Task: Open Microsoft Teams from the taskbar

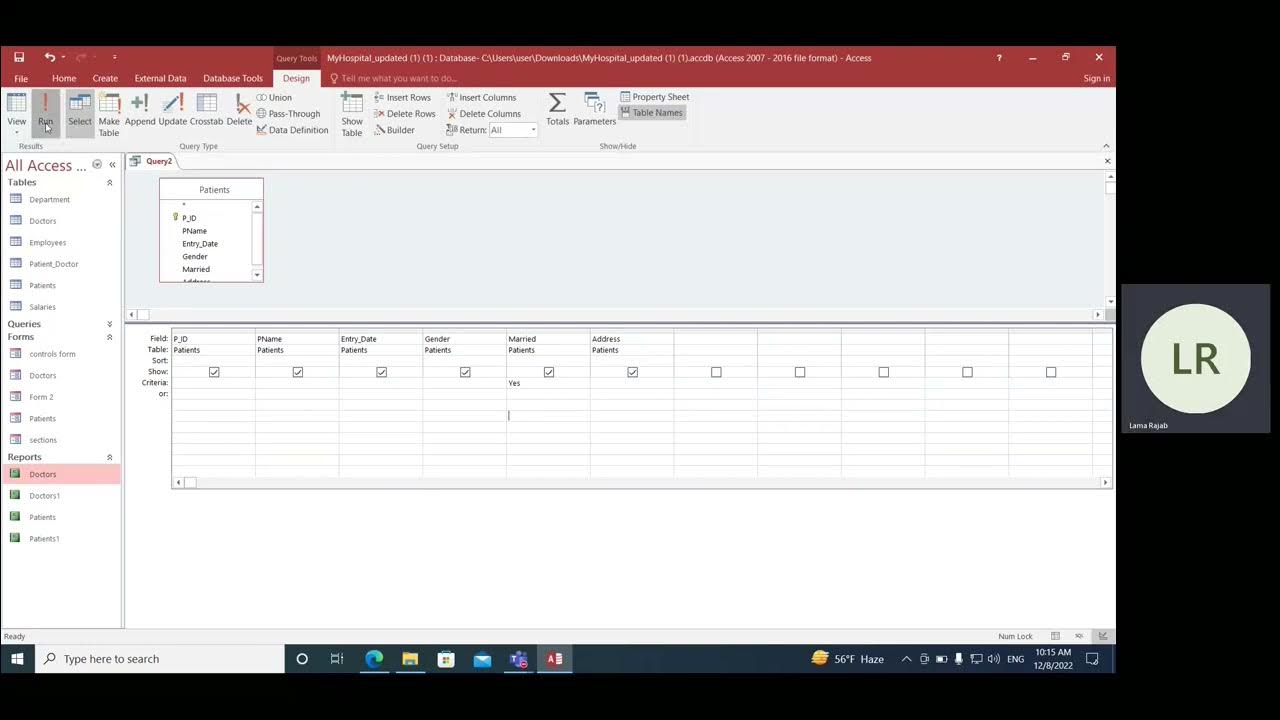Action: click(518, 659)
